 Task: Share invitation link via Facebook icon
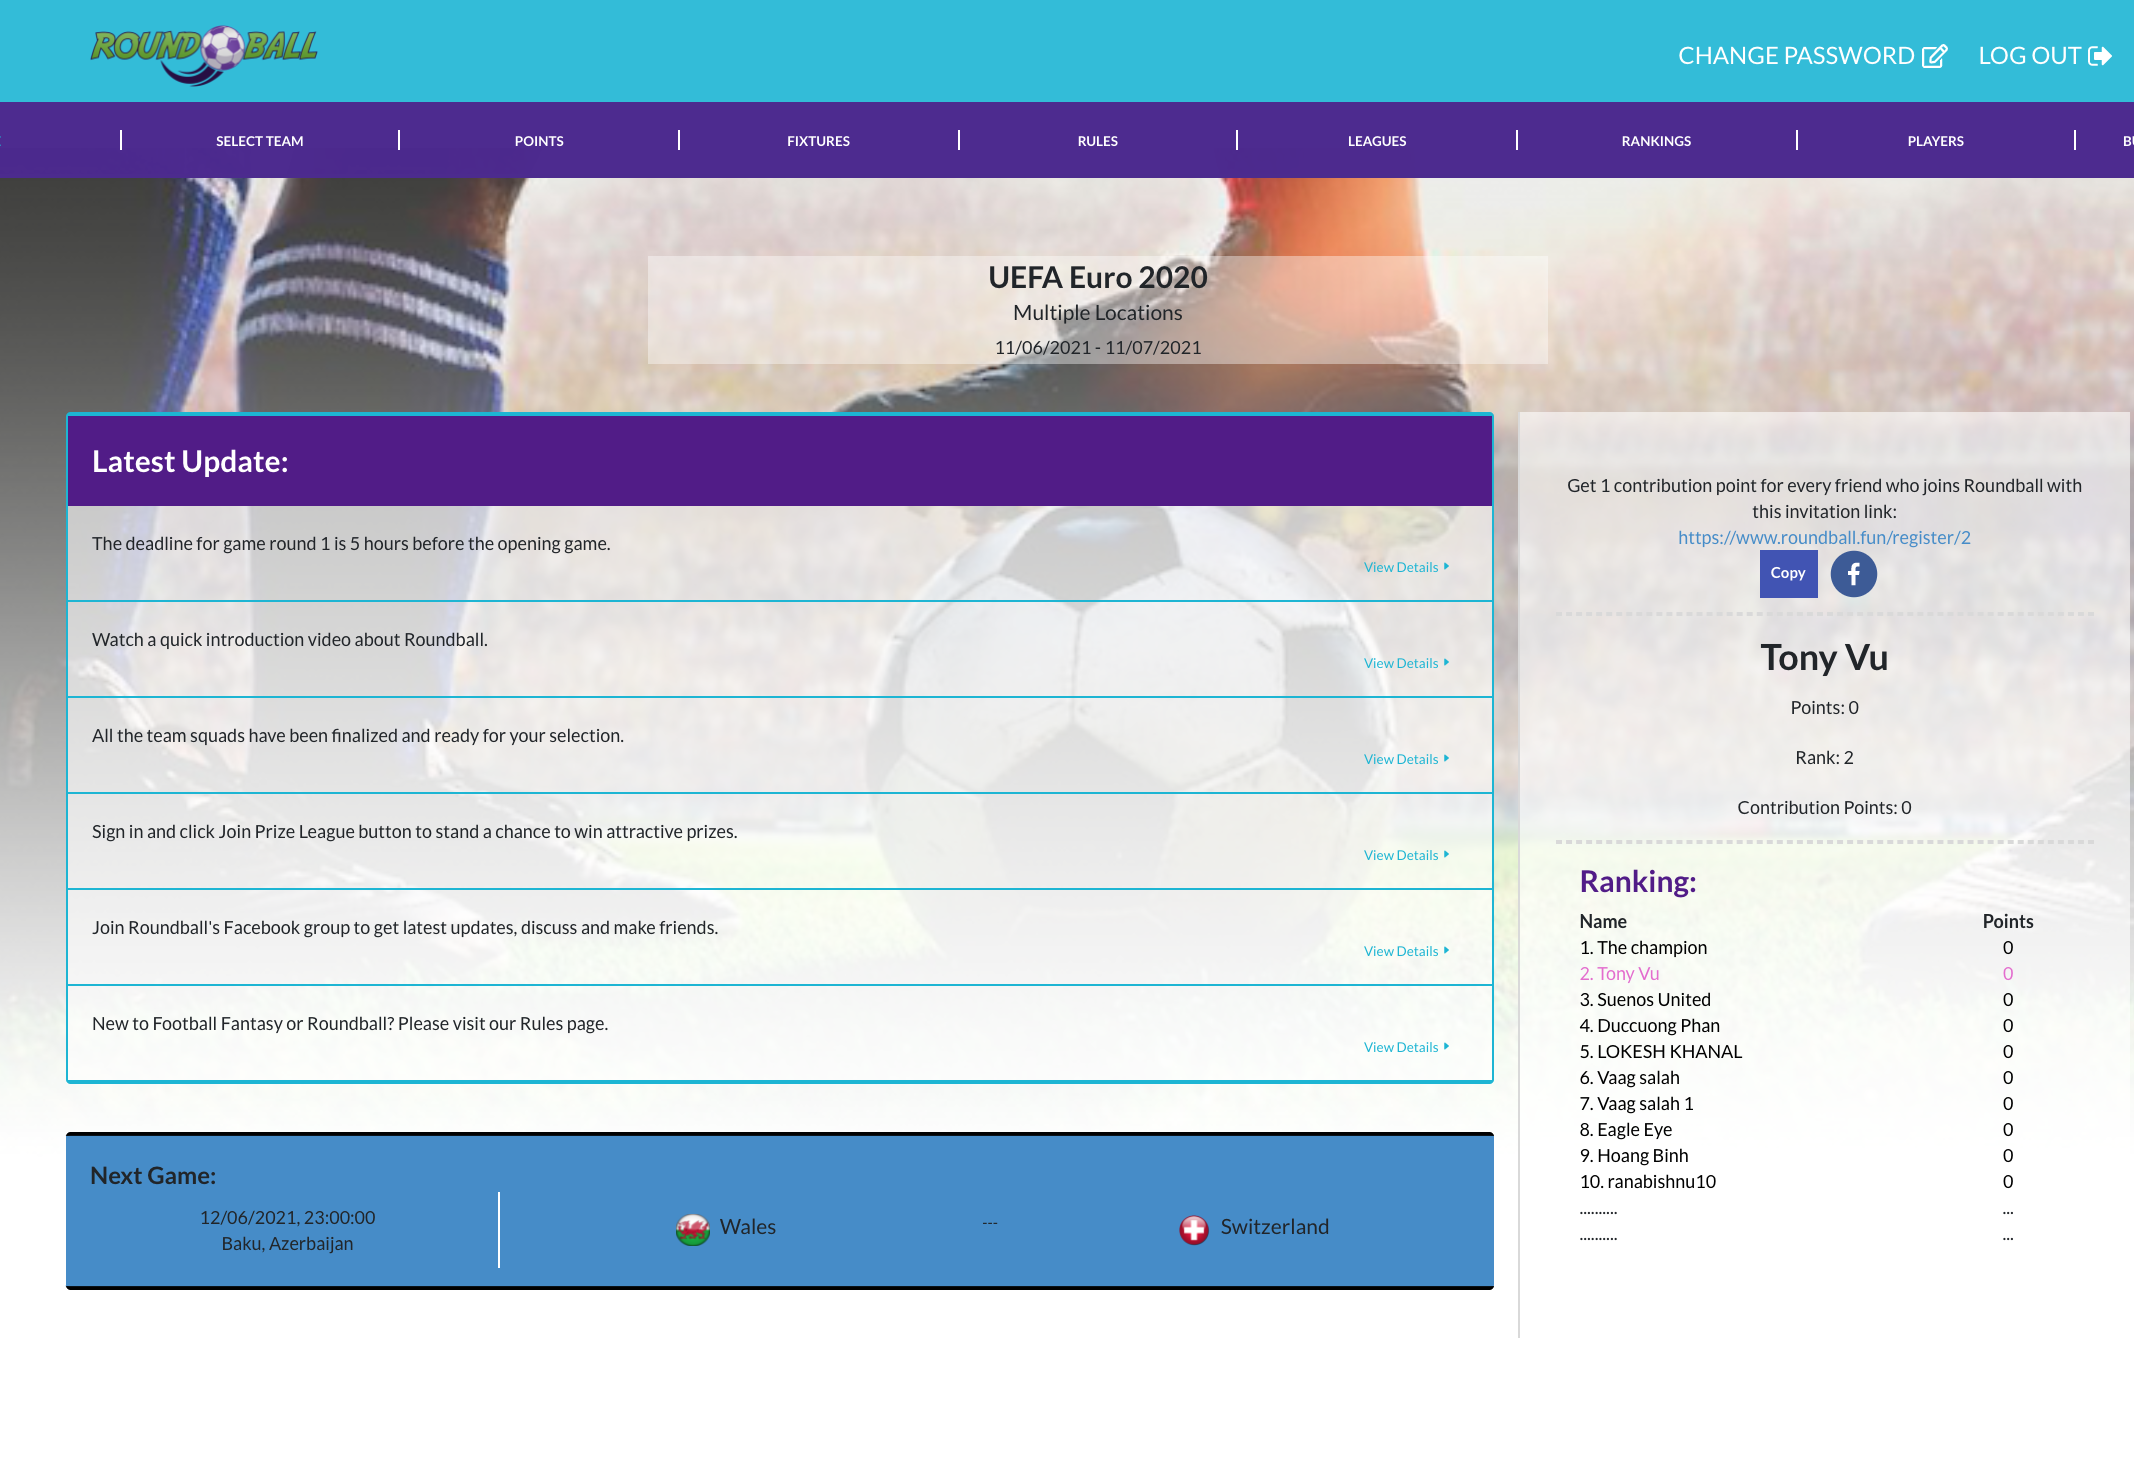pos(1853,574)
